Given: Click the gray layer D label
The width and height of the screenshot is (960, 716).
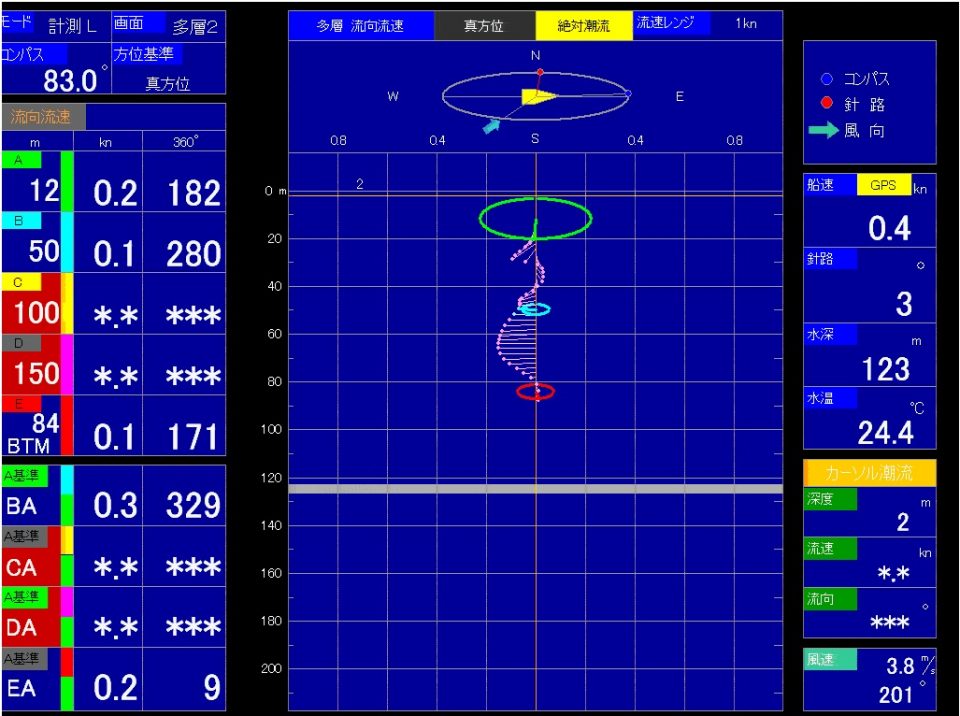Looking at the screenshot, I should (x=21, y=344).
